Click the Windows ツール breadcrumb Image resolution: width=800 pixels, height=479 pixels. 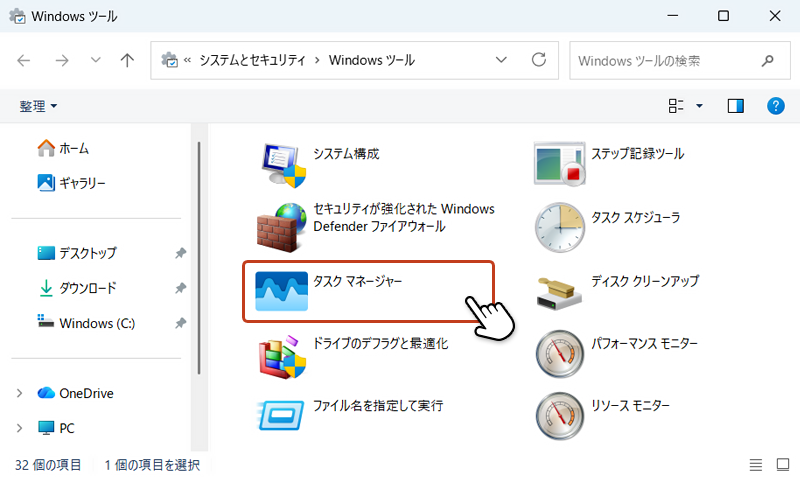click(372, 60)
